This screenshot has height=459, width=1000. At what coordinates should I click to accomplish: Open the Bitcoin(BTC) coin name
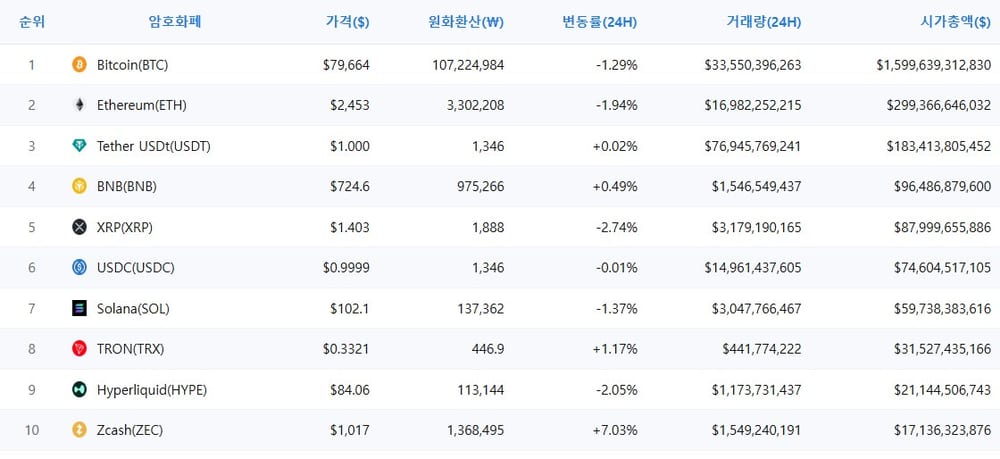pos(133,65)
